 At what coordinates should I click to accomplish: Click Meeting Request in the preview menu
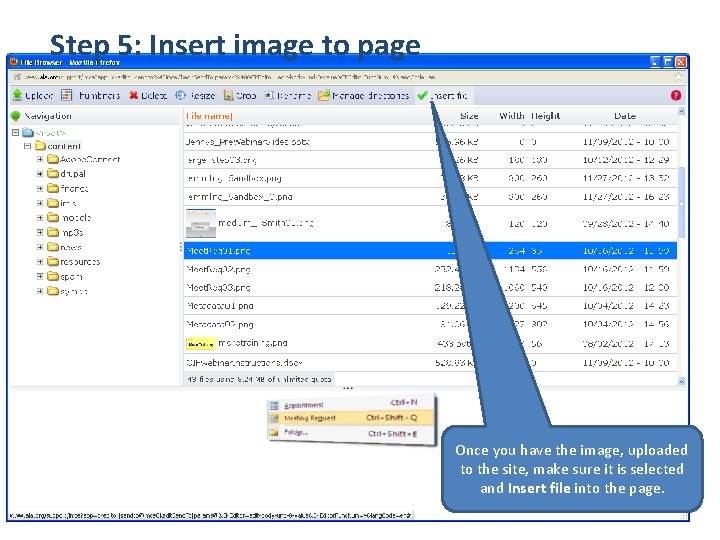point(310,418)
